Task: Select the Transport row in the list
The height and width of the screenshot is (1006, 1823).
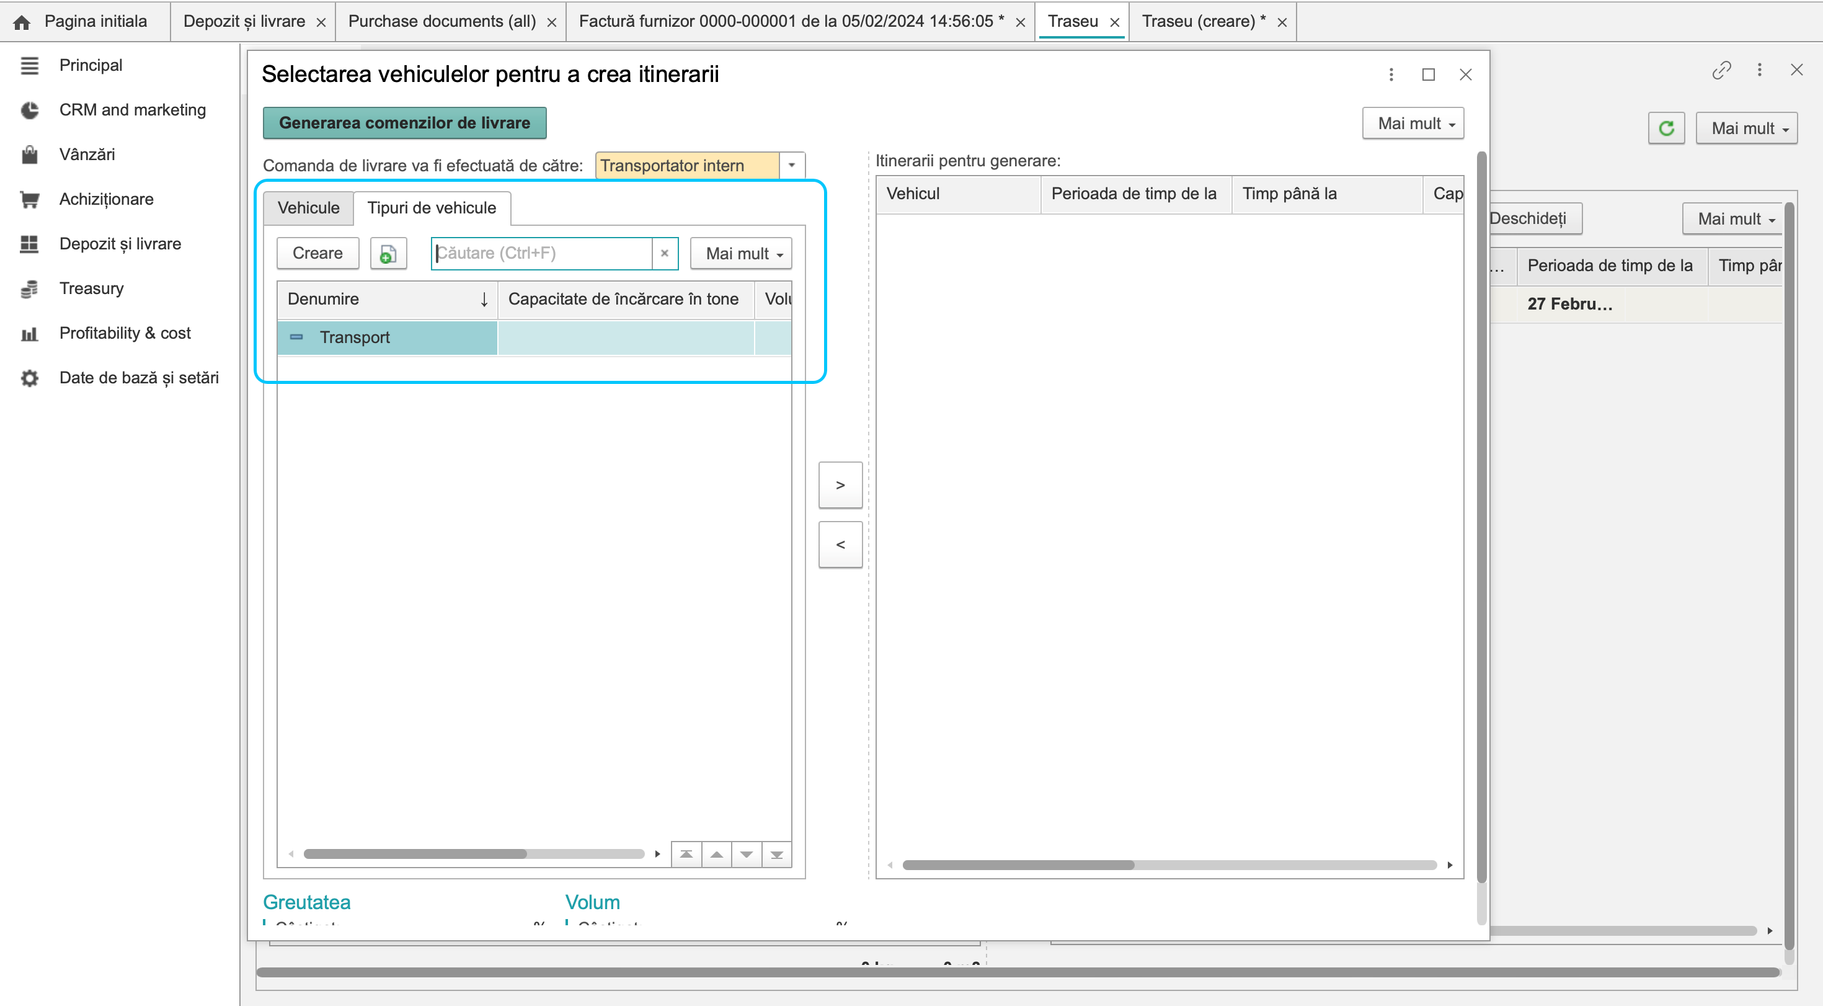Action: point(534,338)
